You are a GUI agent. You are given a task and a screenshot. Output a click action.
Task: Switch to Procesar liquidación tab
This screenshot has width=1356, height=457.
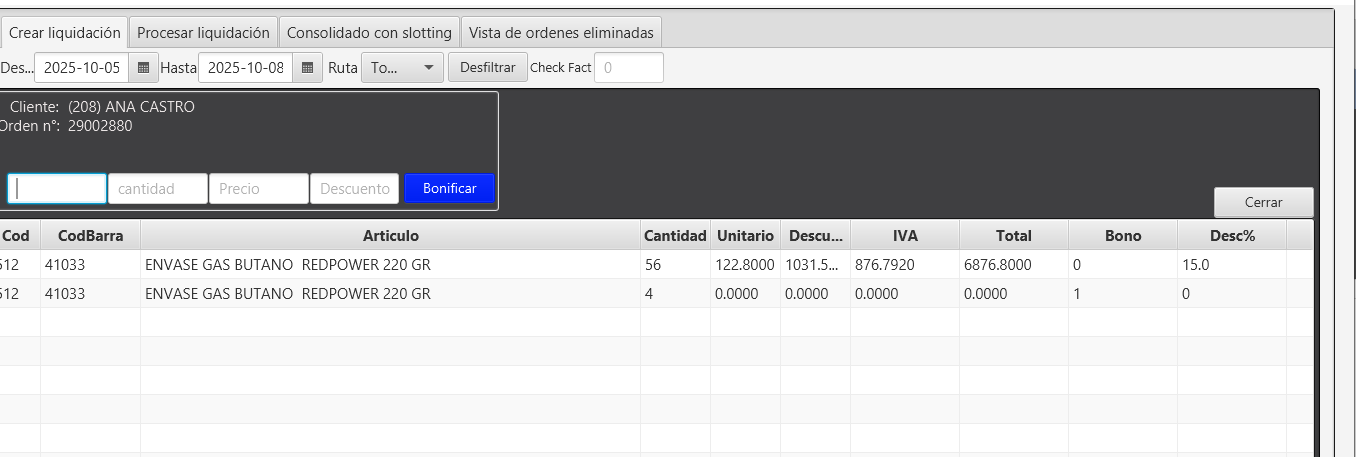coord(203,33)
